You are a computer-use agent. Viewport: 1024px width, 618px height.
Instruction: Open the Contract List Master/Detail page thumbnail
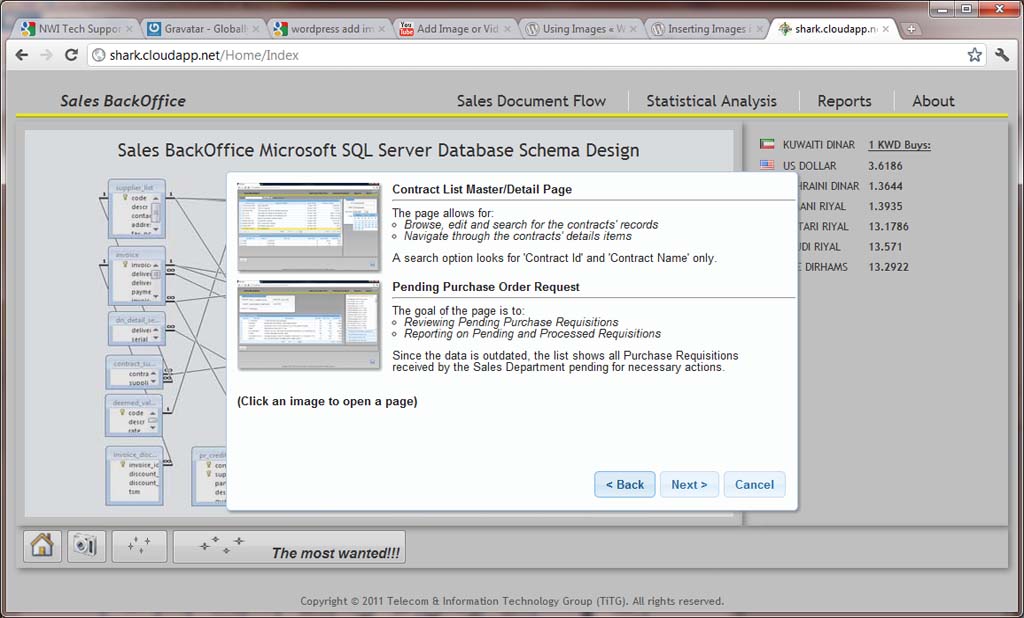click(x=308, y=225)
